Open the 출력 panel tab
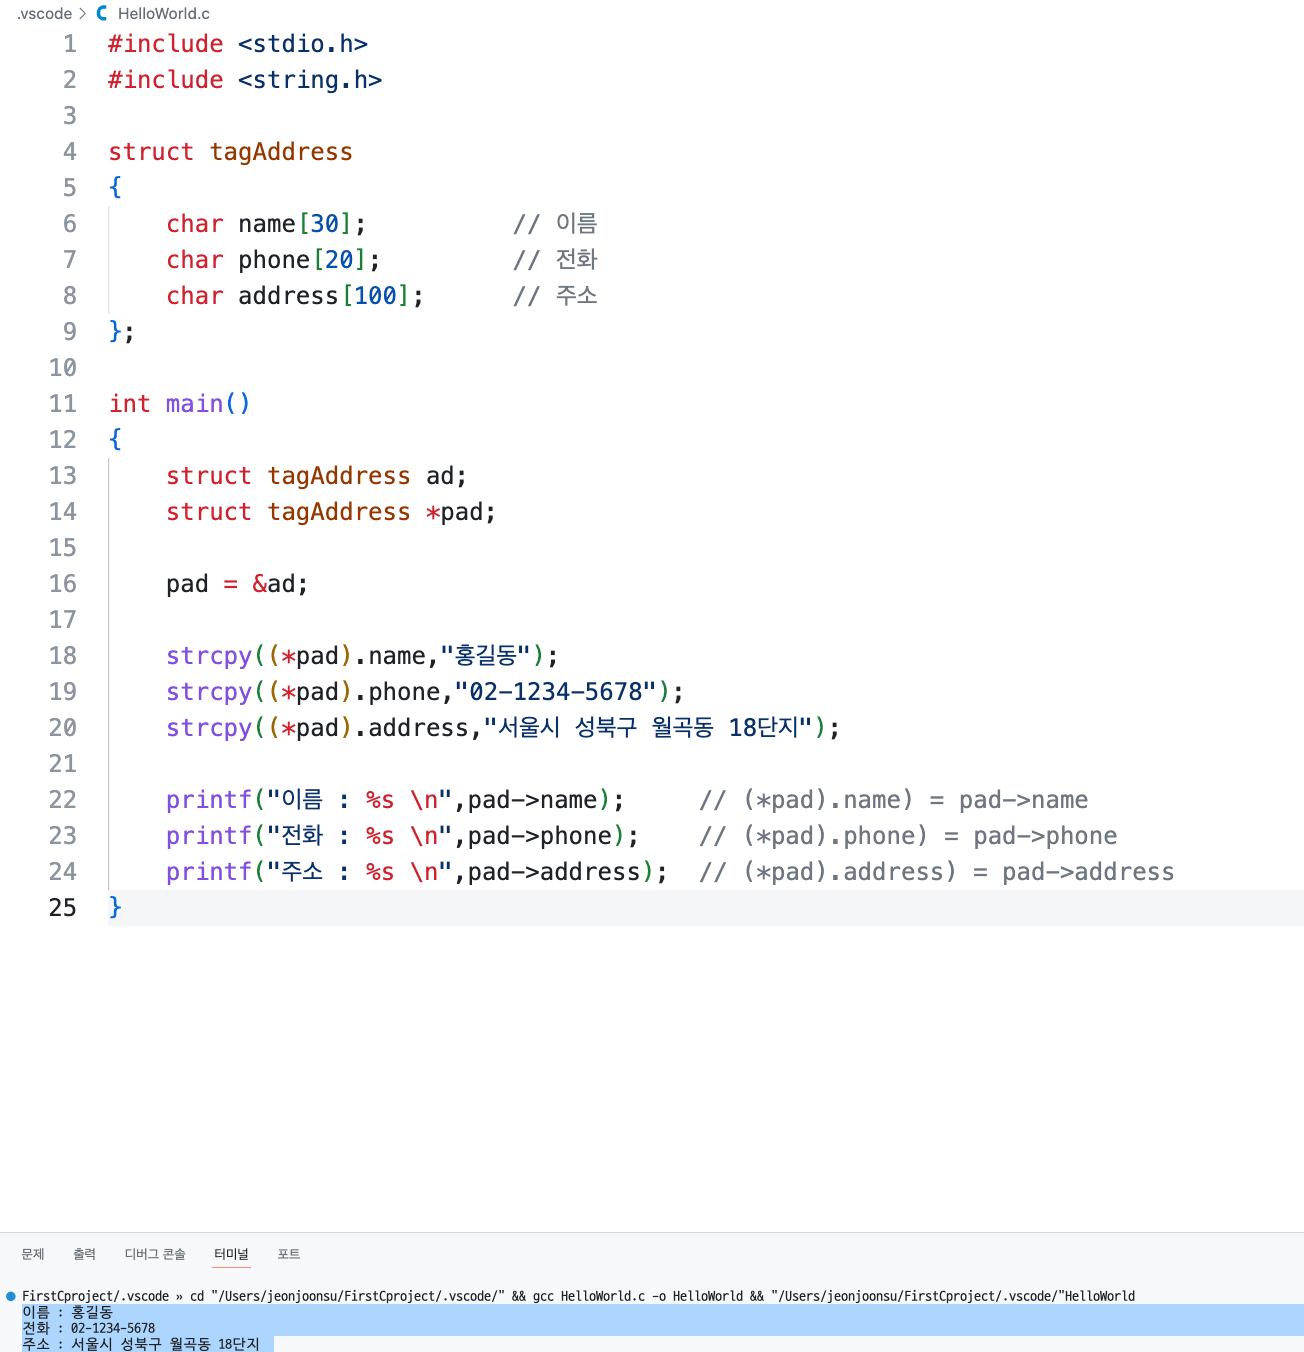The width and height of the screenshot is (1304, 1352). (x=85, y=1254)
